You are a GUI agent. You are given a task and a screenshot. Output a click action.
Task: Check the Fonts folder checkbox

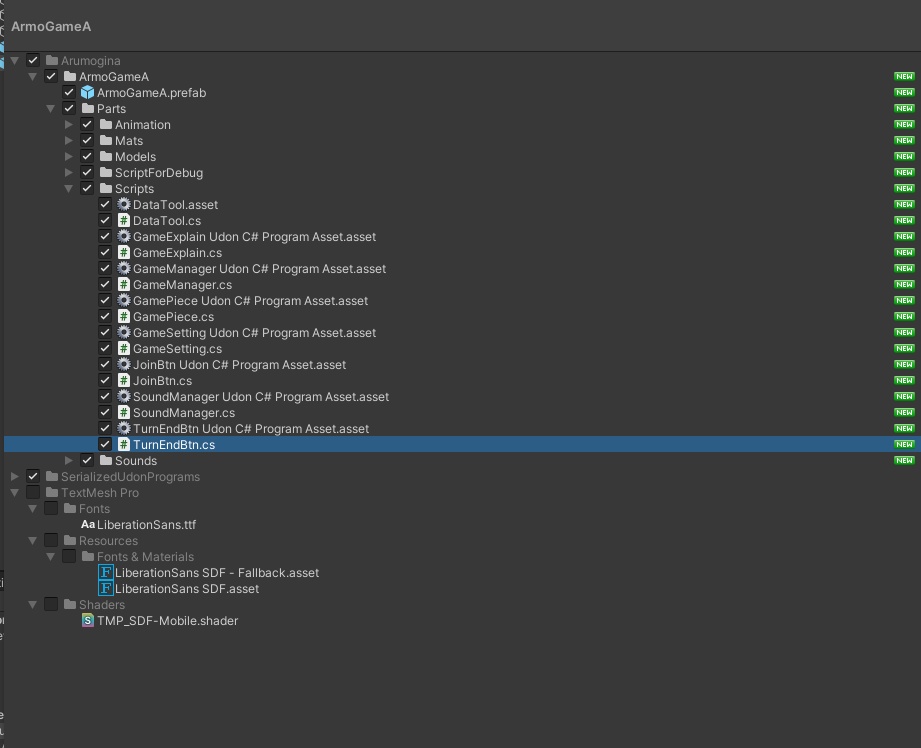(x=51, y=508)
